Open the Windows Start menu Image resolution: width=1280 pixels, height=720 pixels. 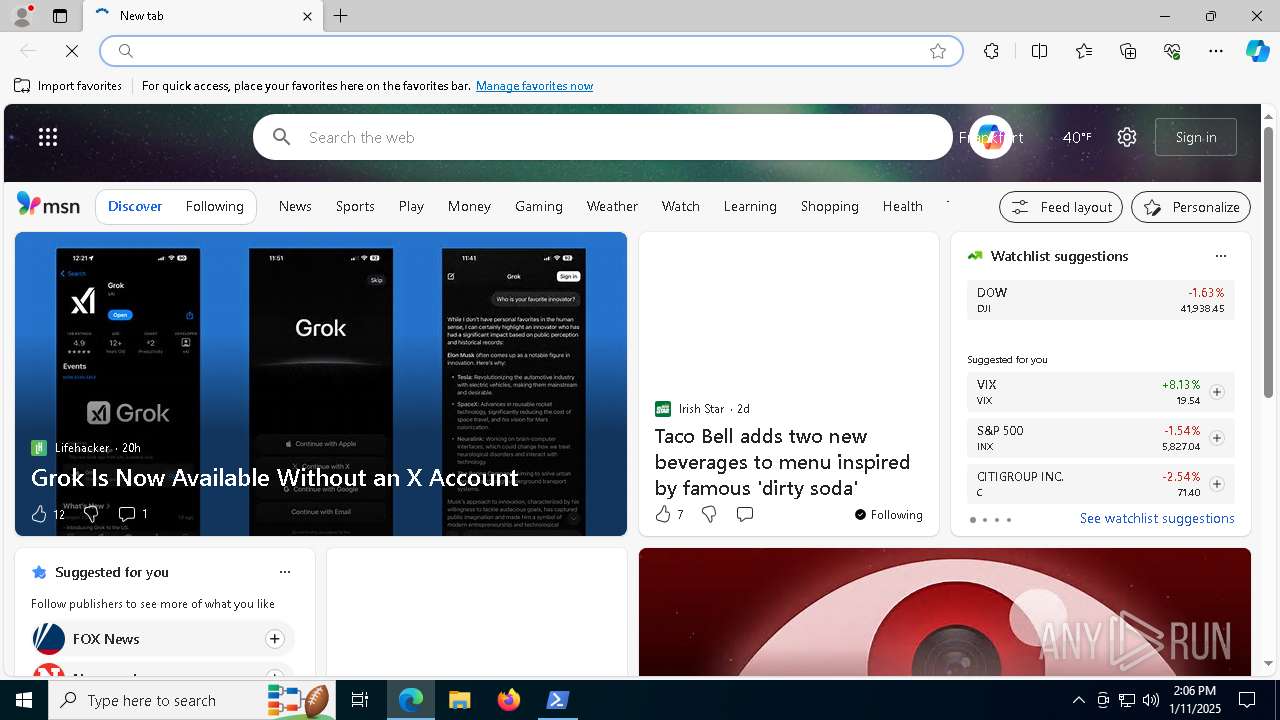click(x=24, y=700)
